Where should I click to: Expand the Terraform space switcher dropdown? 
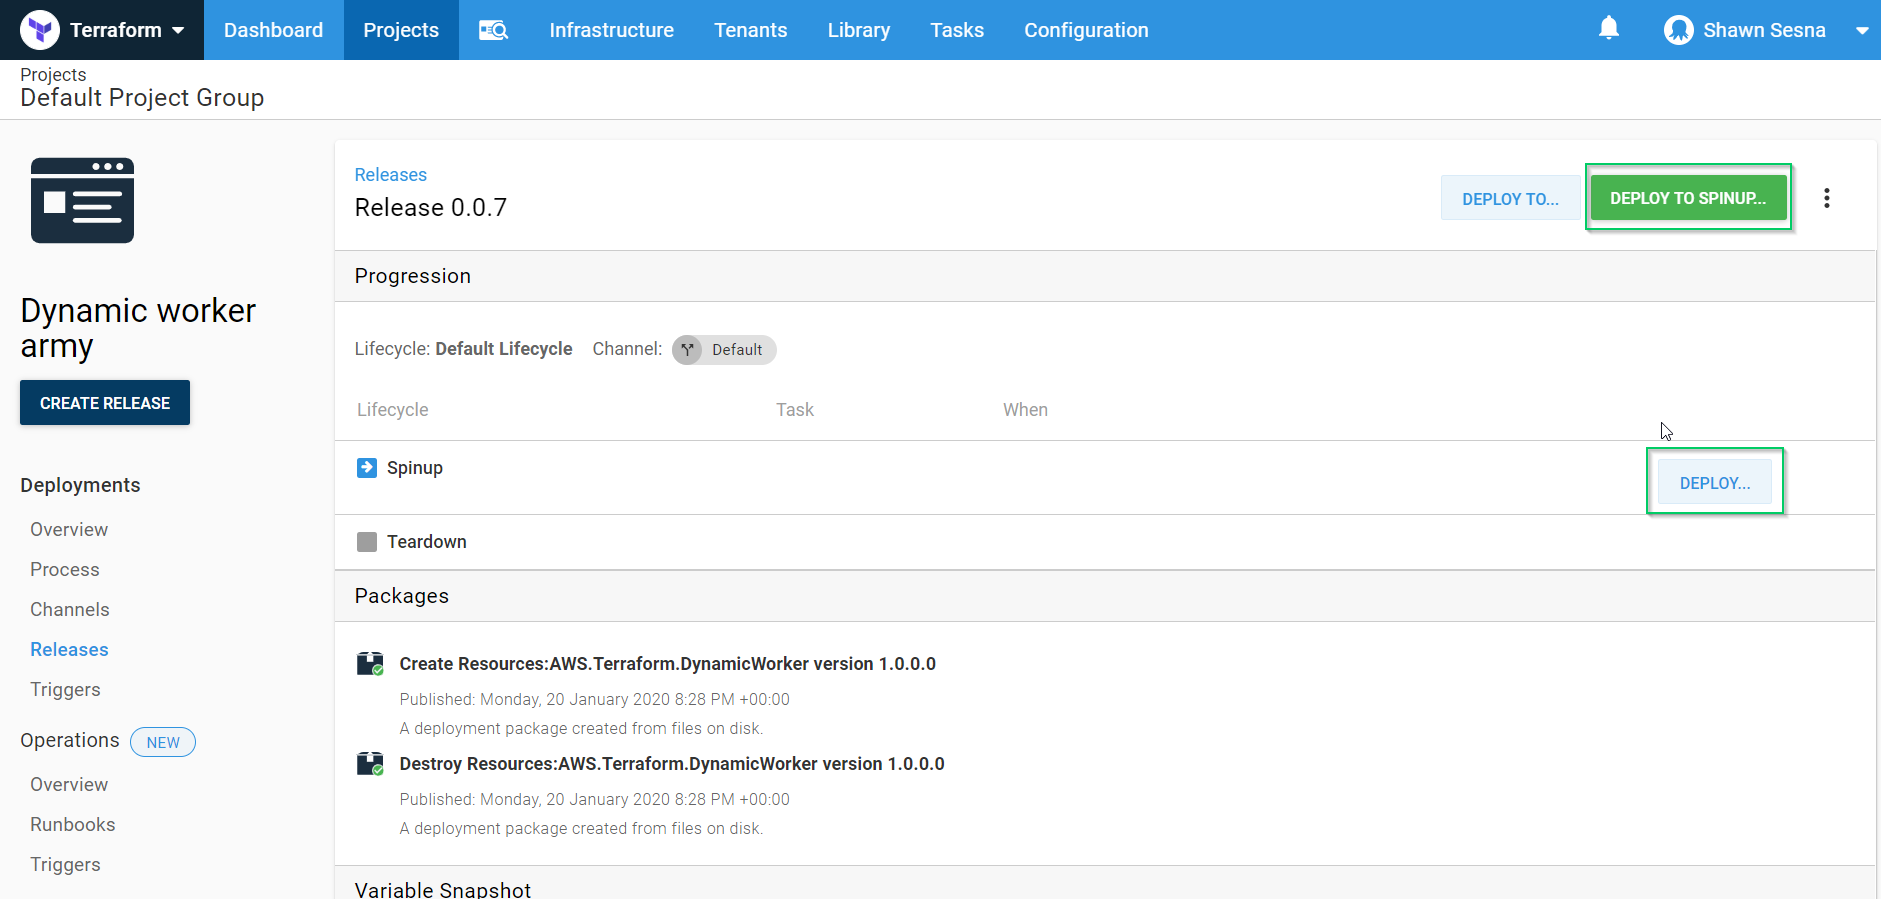click(x=178, y=30)
